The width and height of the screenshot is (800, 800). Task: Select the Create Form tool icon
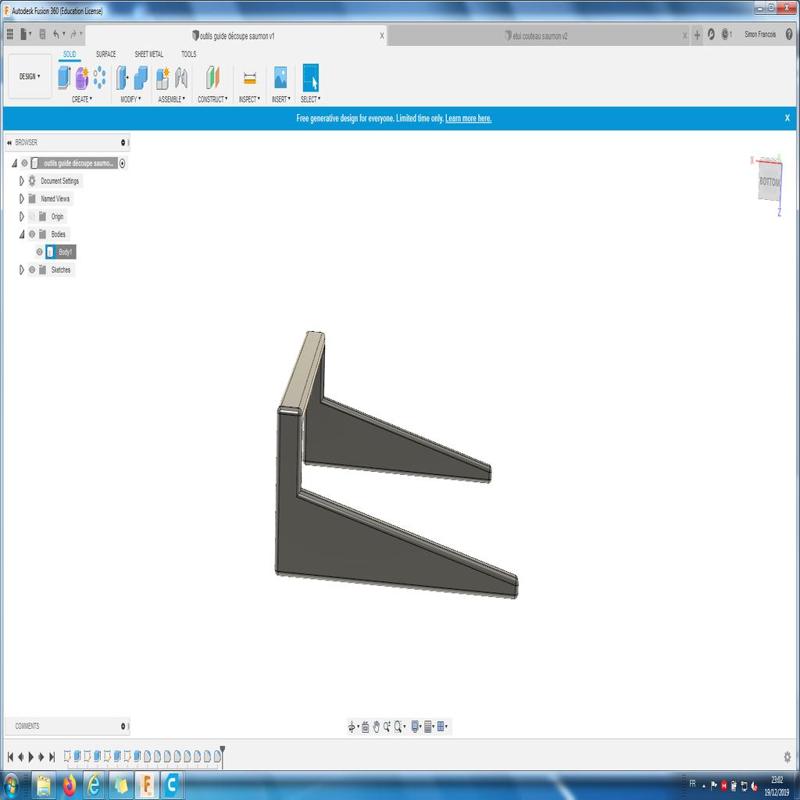coord(82,78)
